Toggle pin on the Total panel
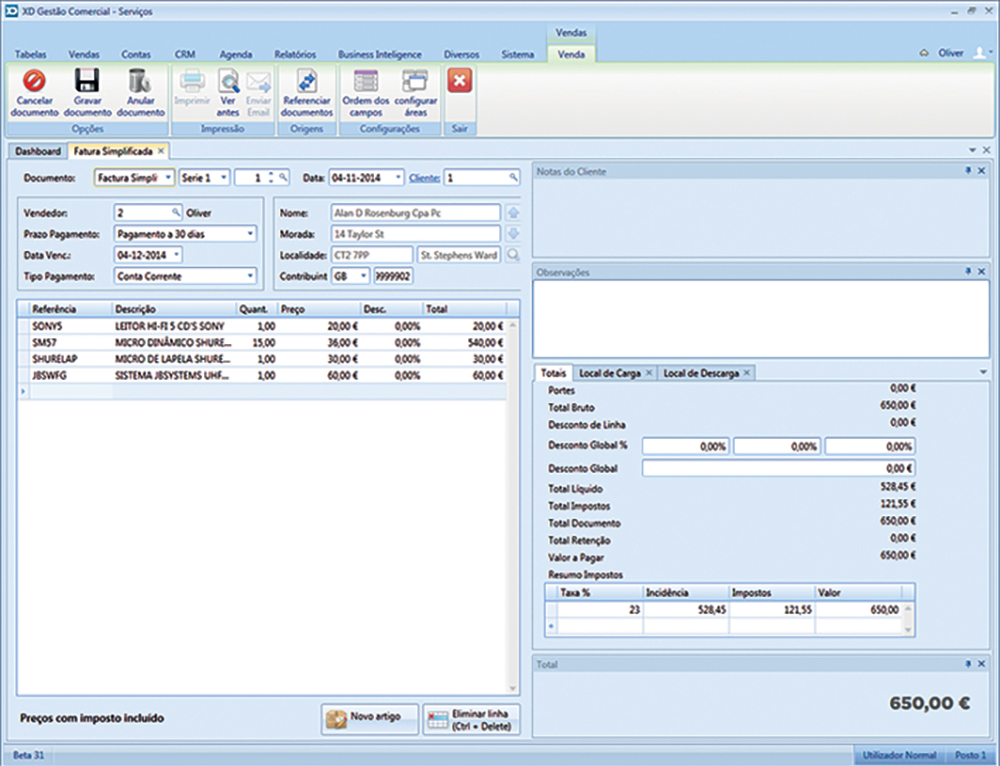Image resolution: width=1000 pixels, height=766 pixels. (x=968, y=664)
